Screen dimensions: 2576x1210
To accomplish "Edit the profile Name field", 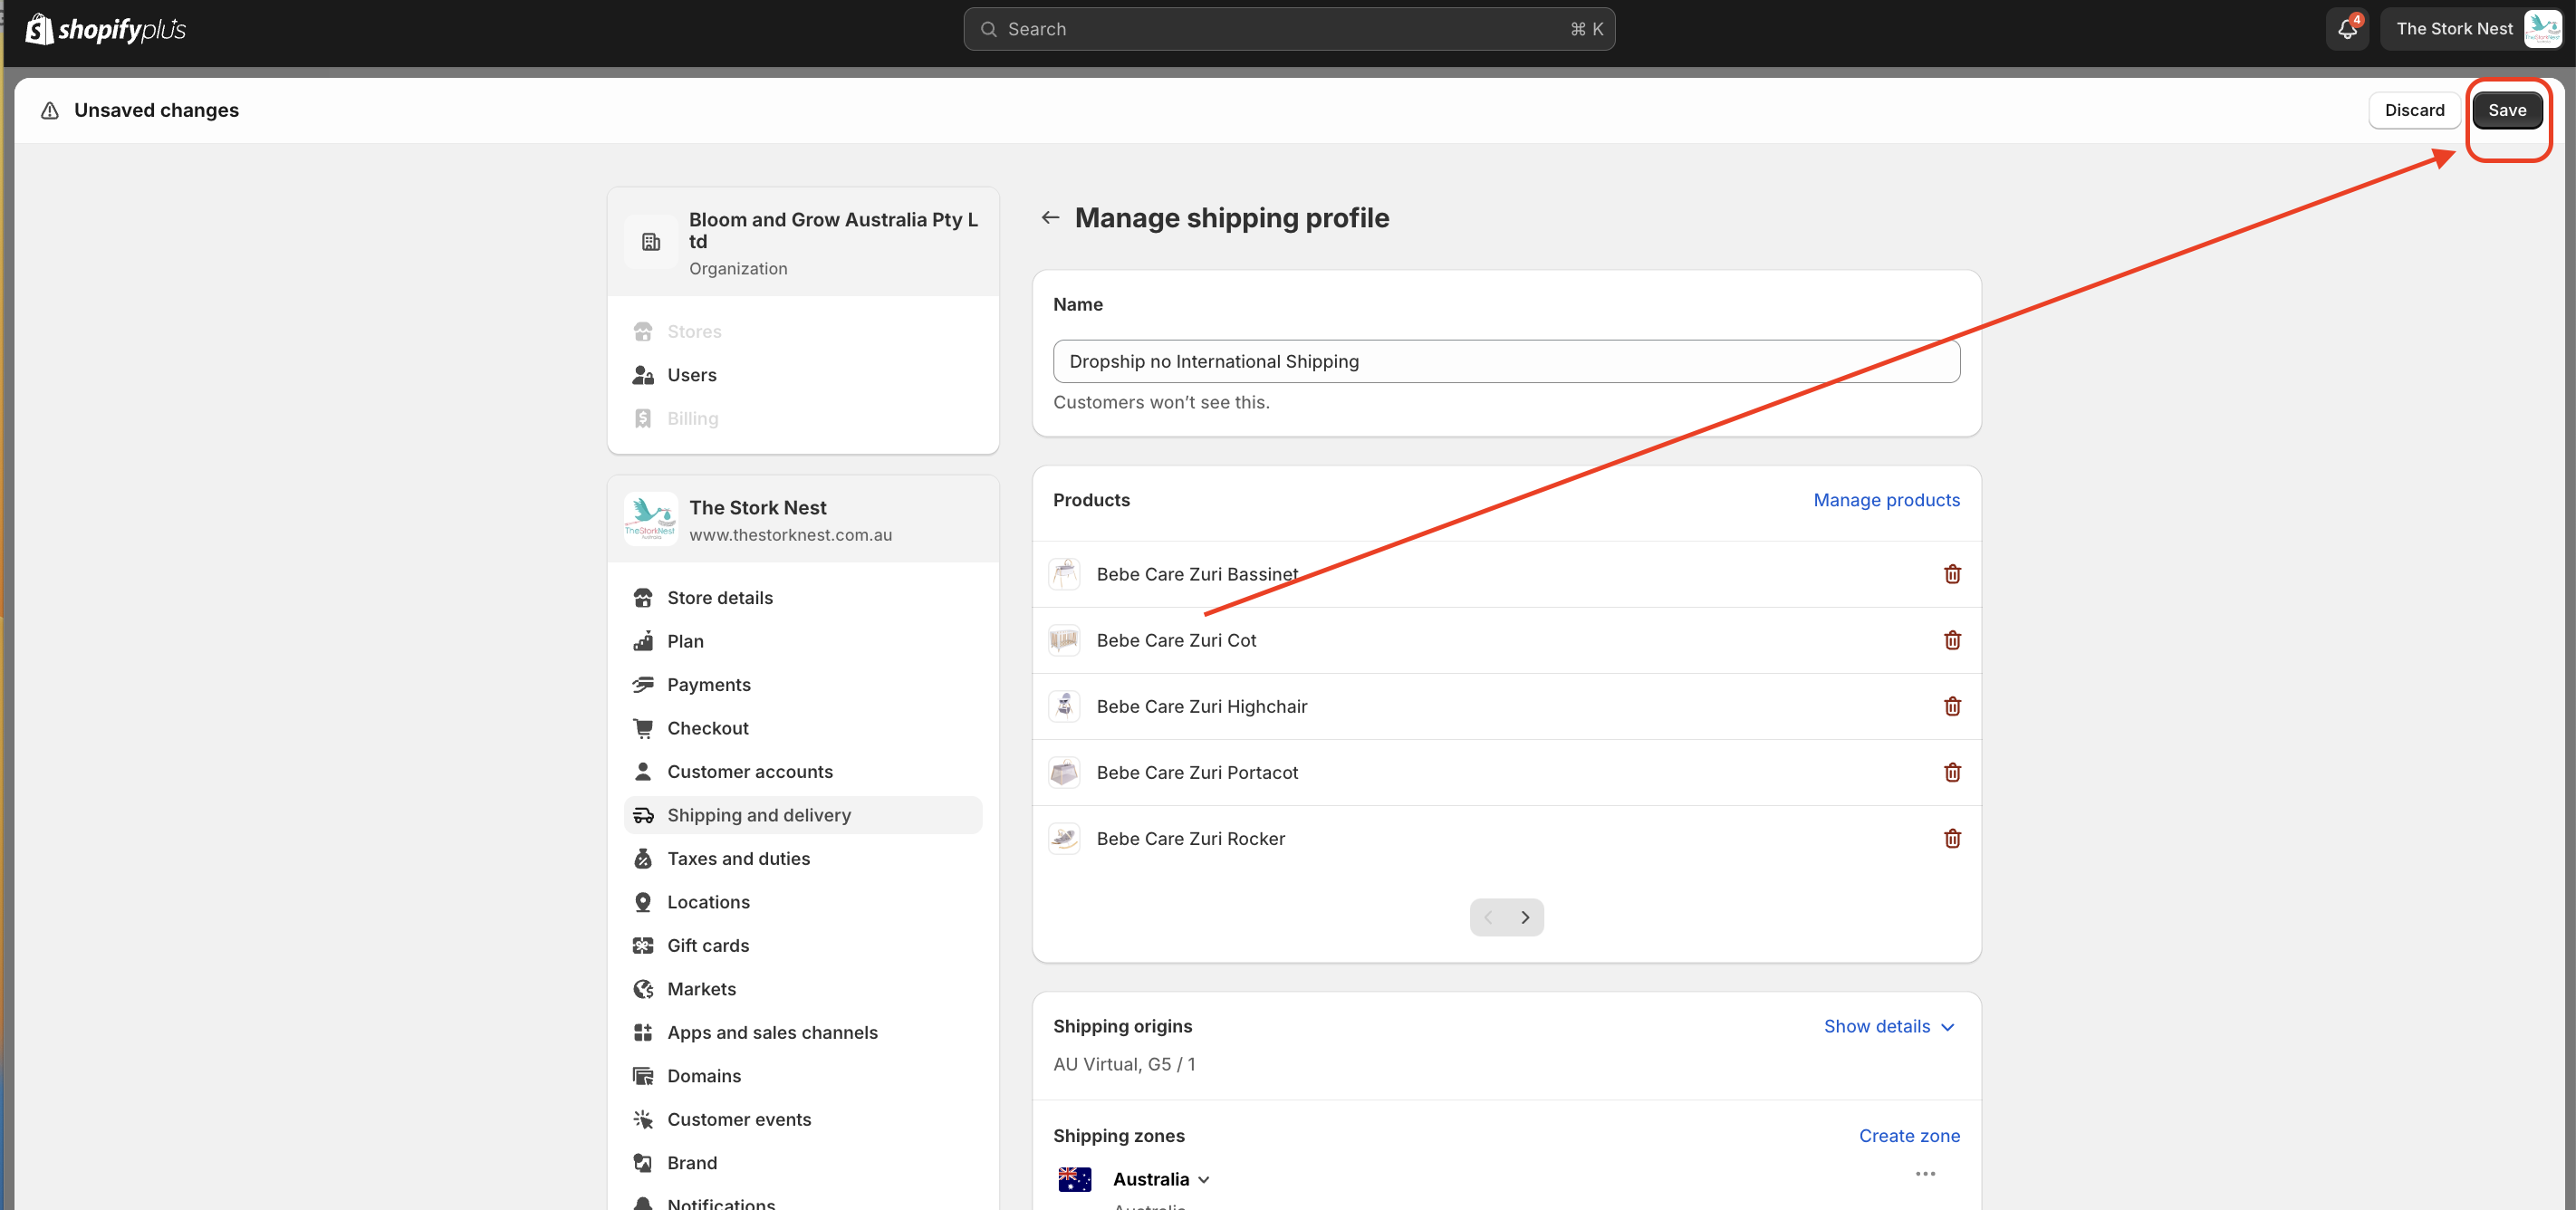I will coord(1506,361).
